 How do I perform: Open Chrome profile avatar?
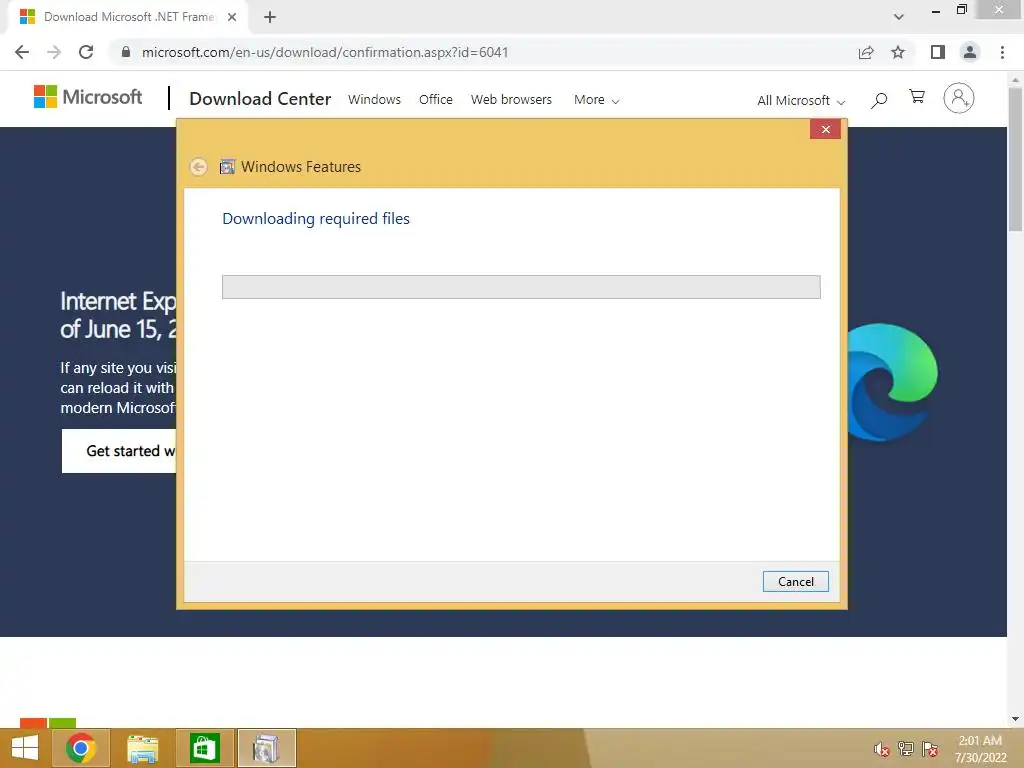click(970, 52)
